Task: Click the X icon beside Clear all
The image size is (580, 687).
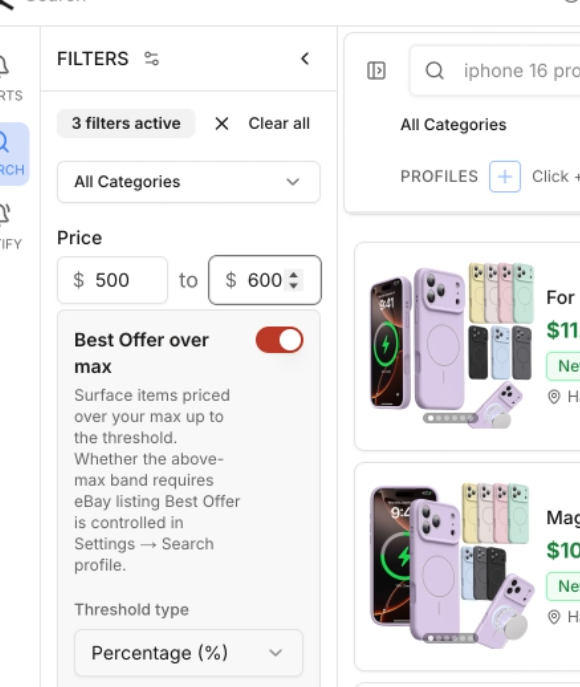Action: 222,124
